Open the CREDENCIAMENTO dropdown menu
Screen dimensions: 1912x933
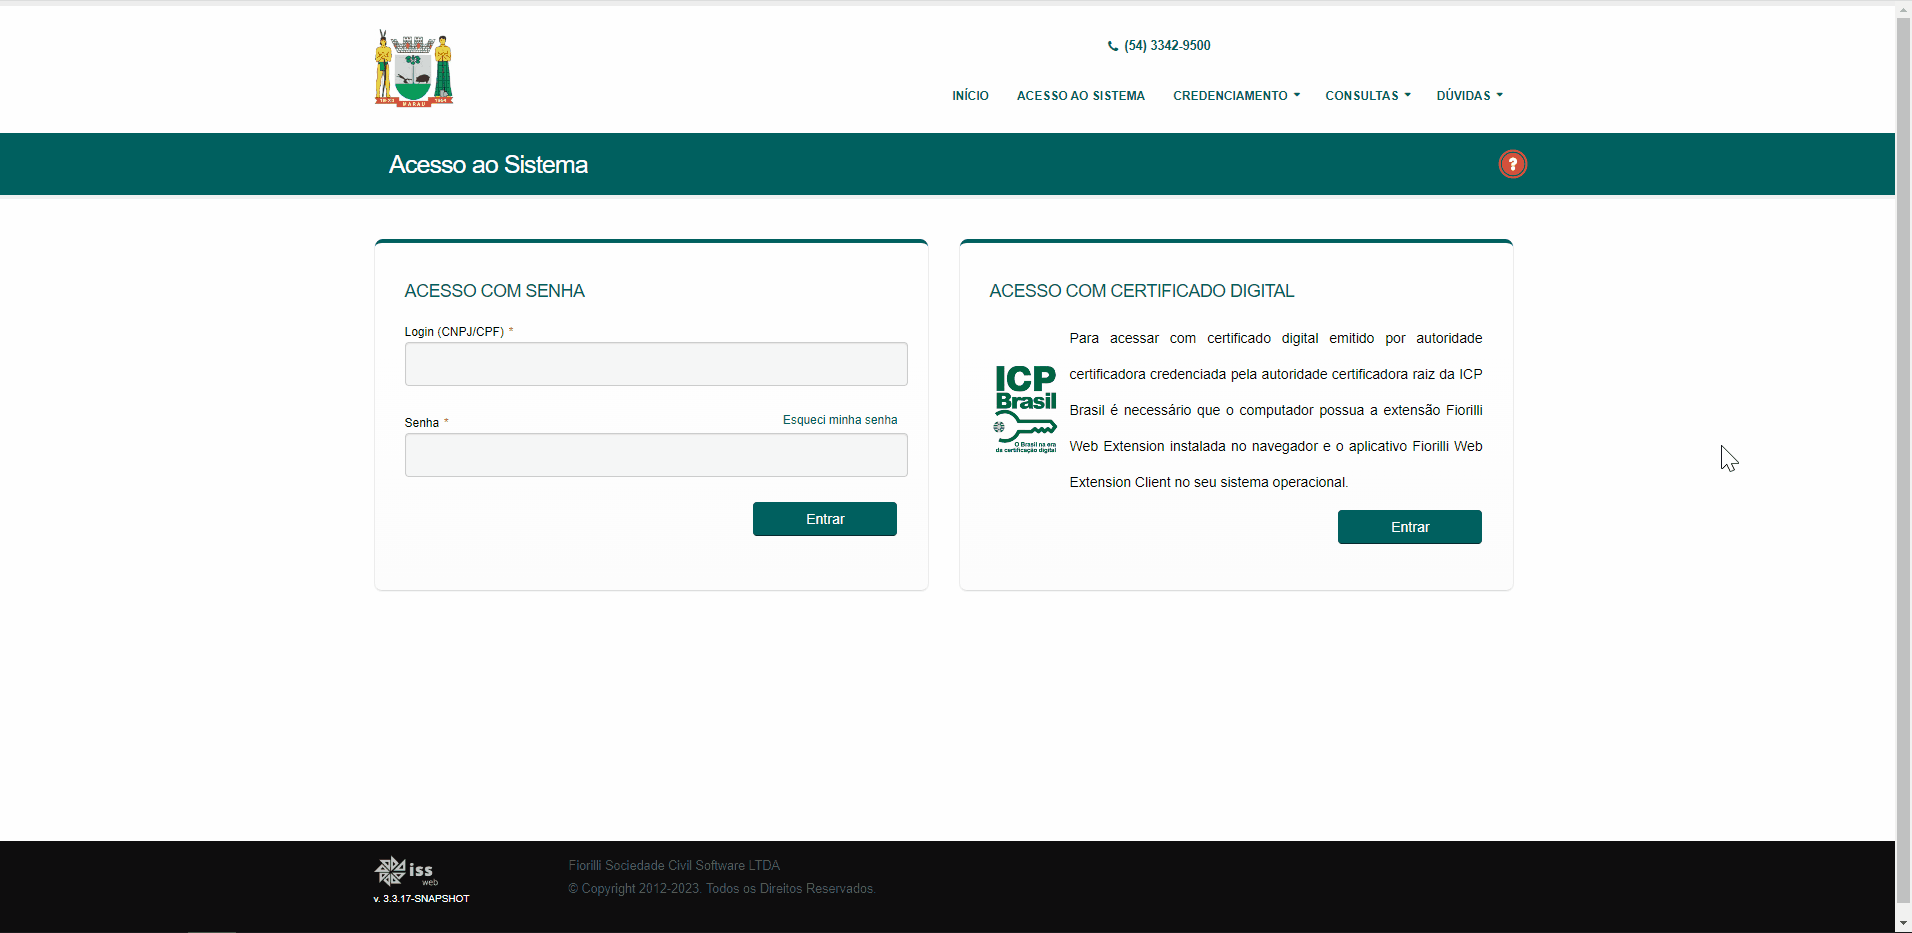point(1235,95)
